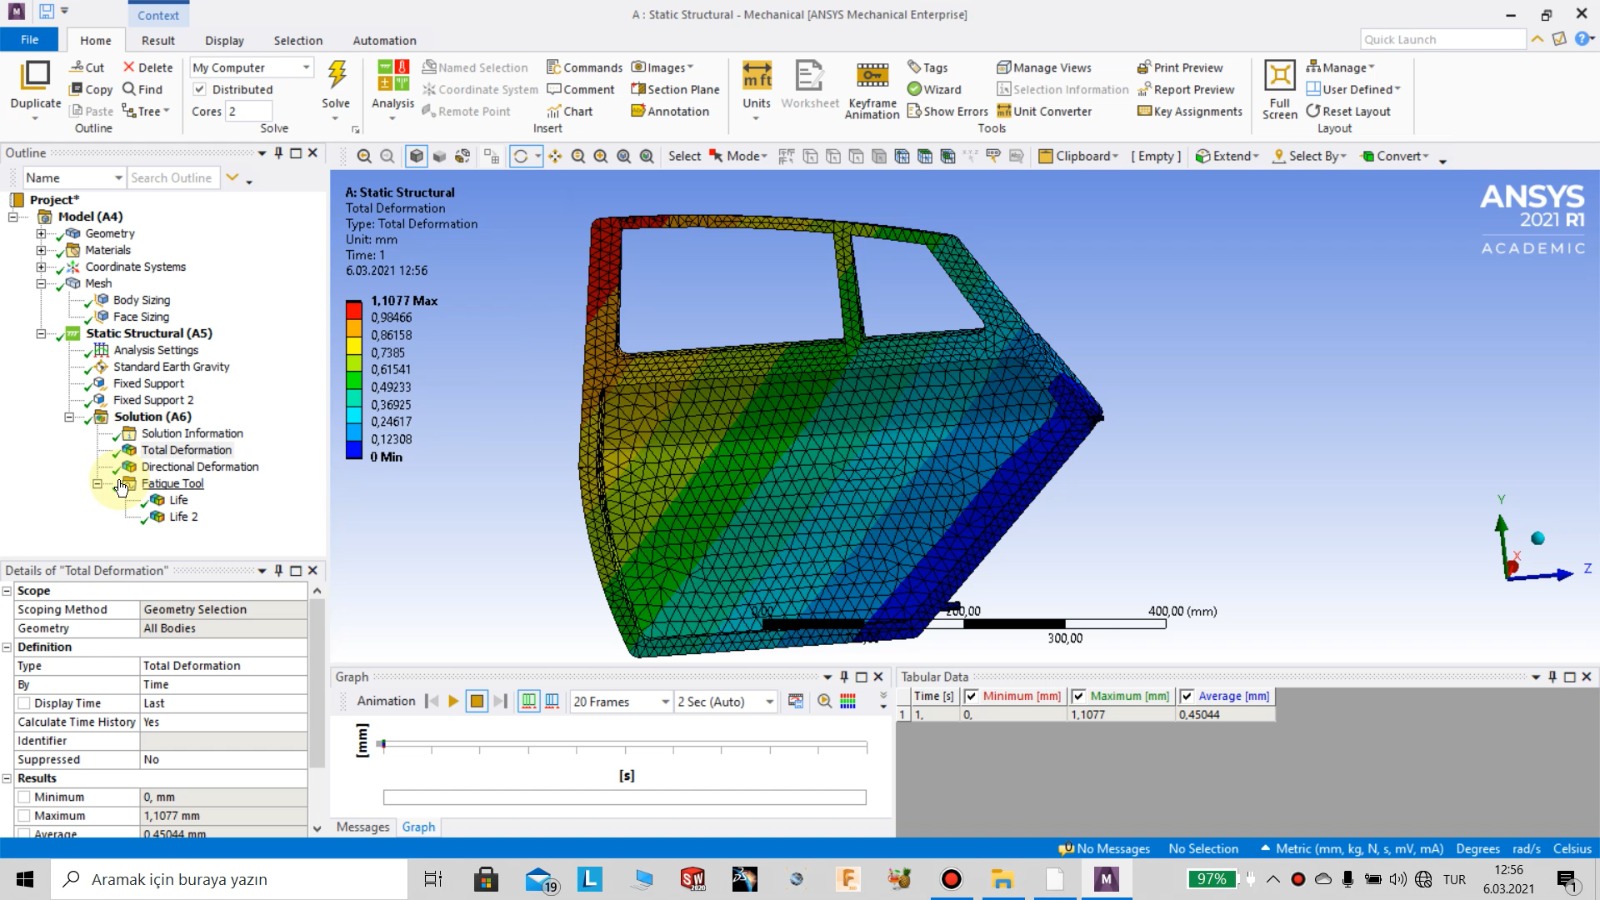The image size is (1600, 900).
Task: Check the Display Time property checkbox
Action: [x=24, y=703]
